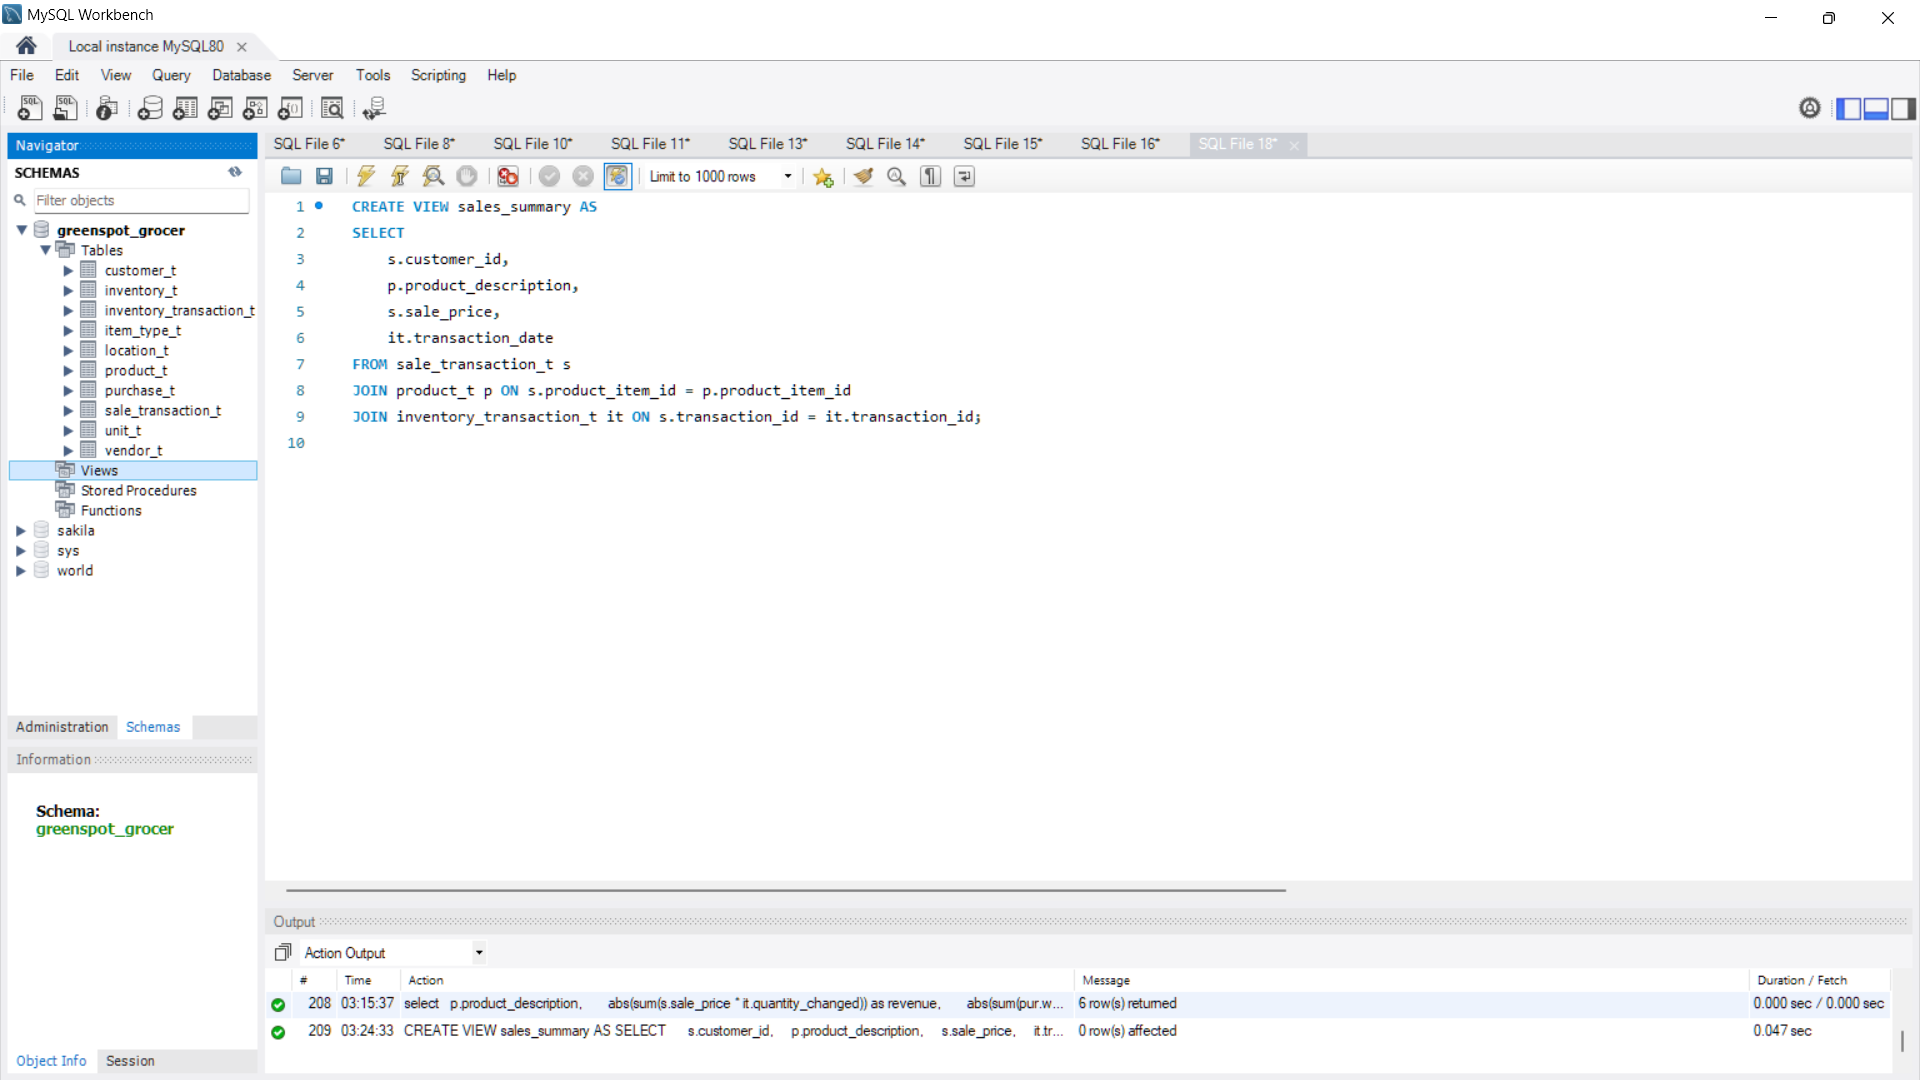This screenshot has height=1080, width=1920.
Task: Expand the sale_transaction_t table
Action: pyautogui.click(x=68, y=411)
